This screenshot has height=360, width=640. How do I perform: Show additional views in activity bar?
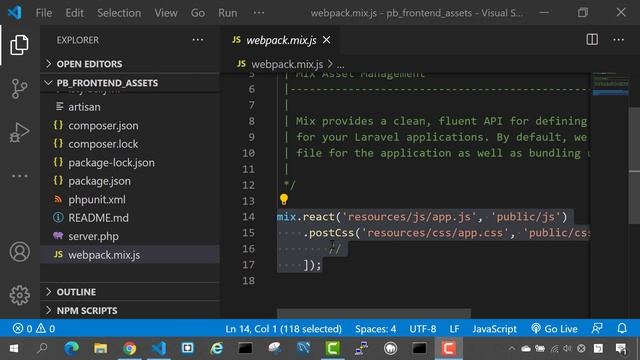tap(19, 176)
